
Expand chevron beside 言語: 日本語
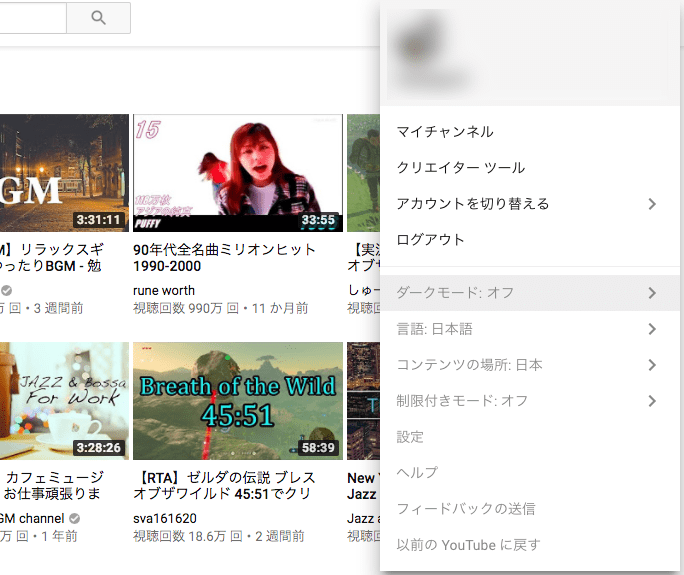[x=652, y=329]
